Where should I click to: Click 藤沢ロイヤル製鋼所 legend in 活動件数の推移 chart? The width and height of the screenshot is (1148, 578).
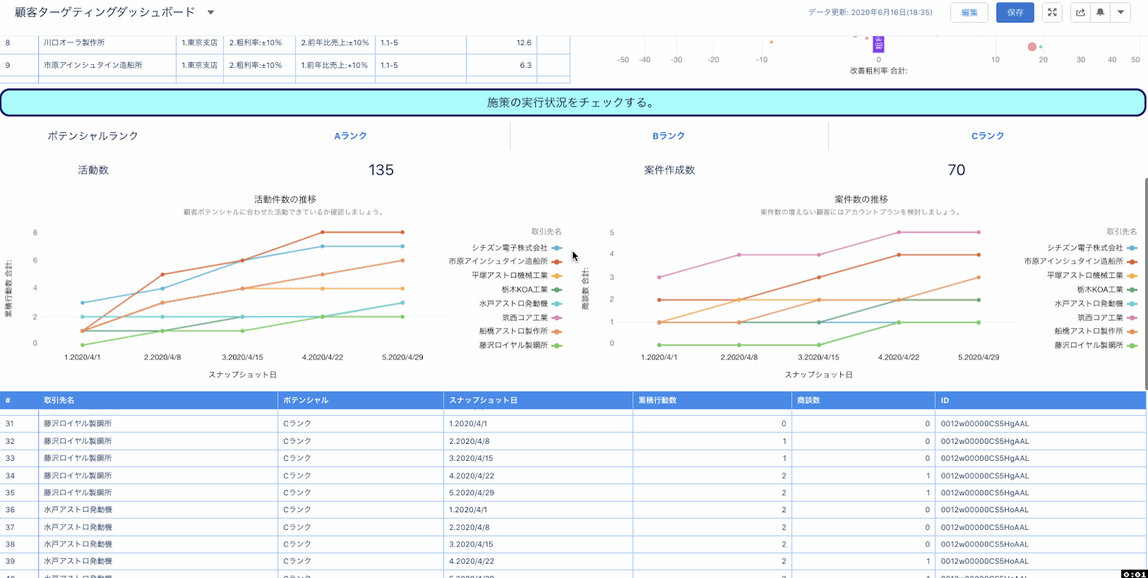pos(521,345)
